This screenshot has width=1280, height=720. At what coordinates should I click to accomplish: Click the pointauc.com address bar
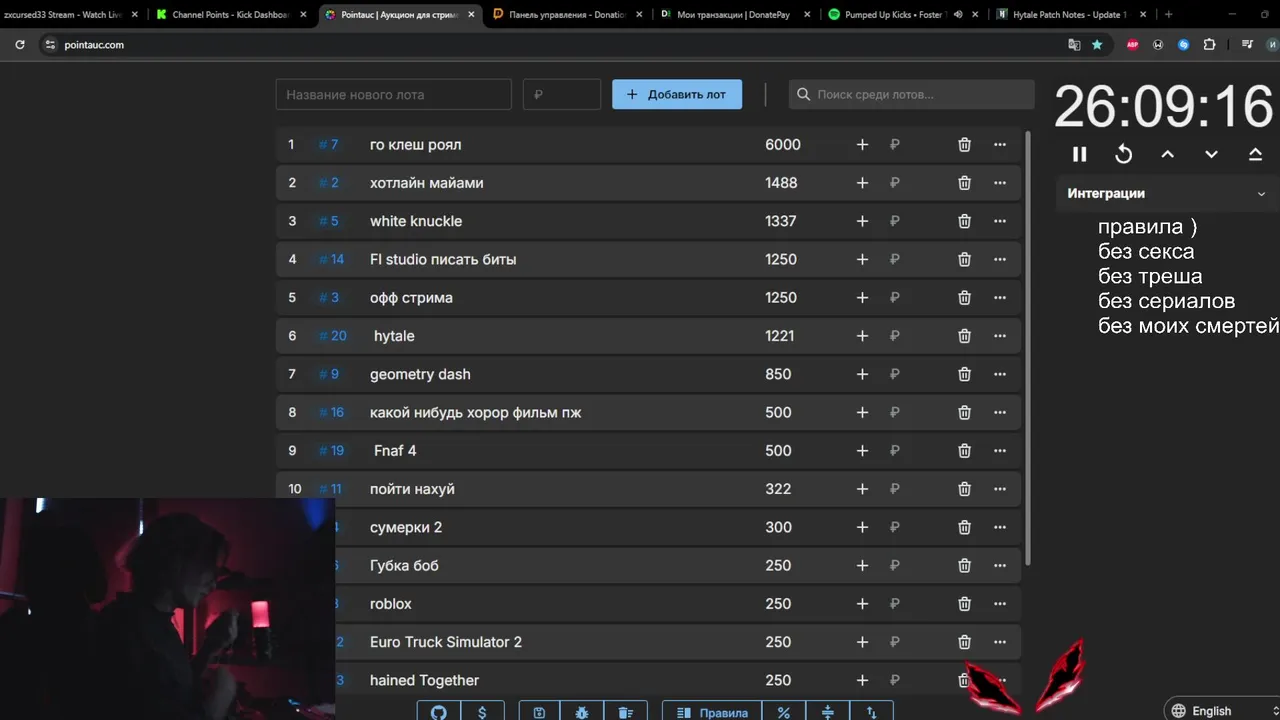pyautogui.click(x=560, y=44)
